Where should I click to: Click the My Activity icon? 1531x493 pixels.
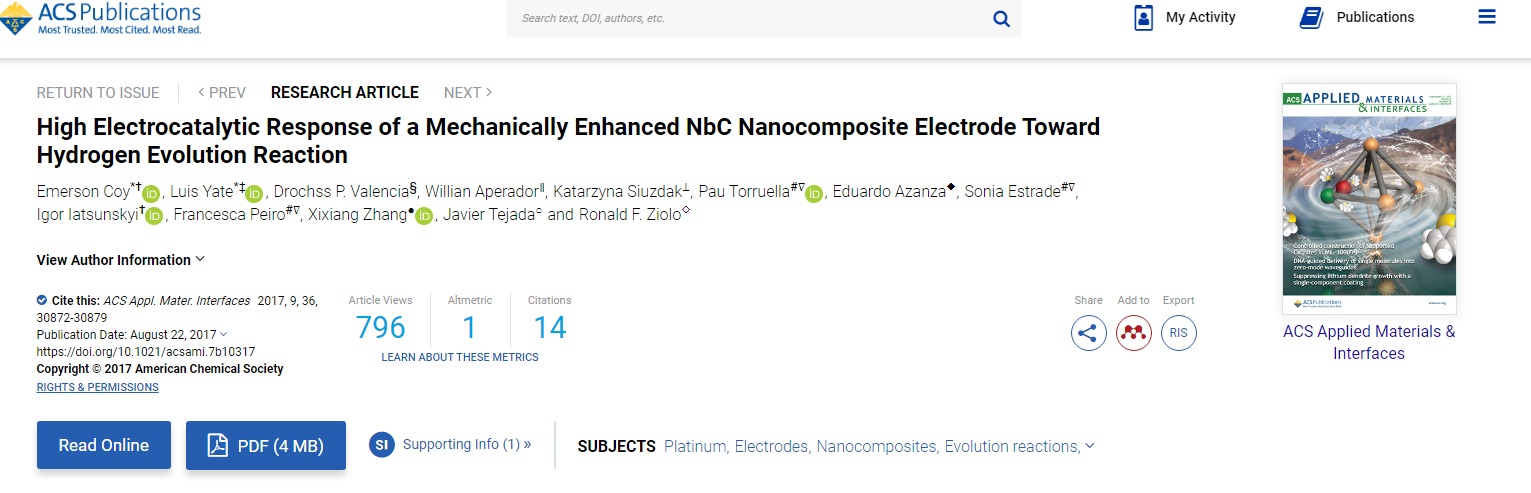1144,17
